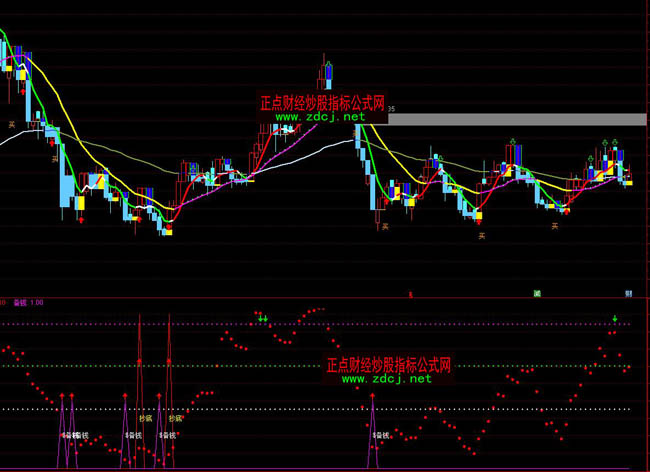Select the green marker on the bottom time axis
Screen dimensions: 650x472
click(x=537, y=293)
